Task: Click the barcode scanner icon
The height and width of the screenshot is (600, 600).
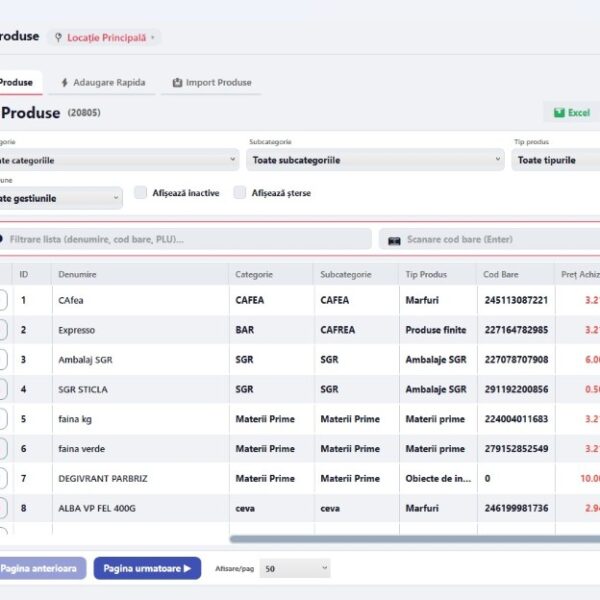Action: point(394,240)
